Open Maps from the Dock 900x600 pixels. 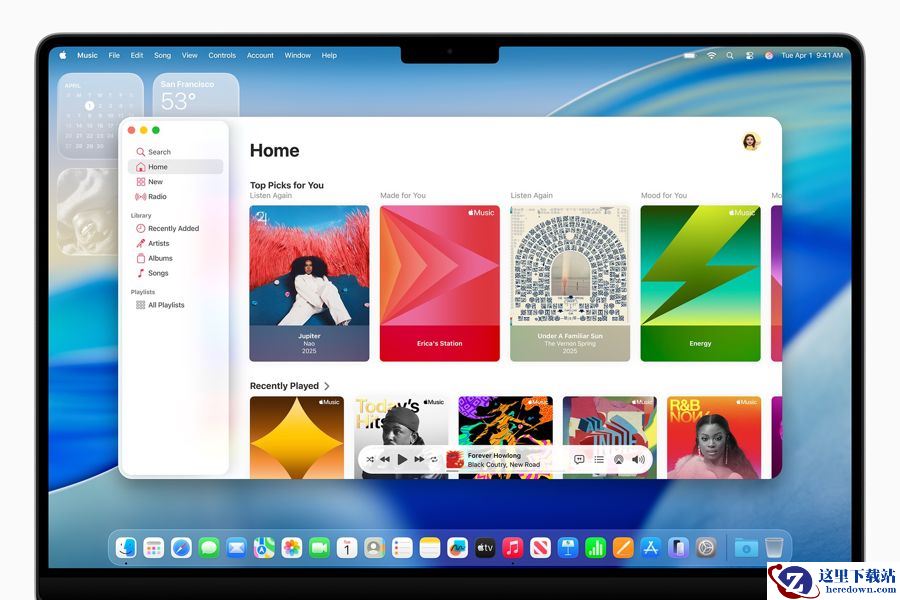coord(264,548)
